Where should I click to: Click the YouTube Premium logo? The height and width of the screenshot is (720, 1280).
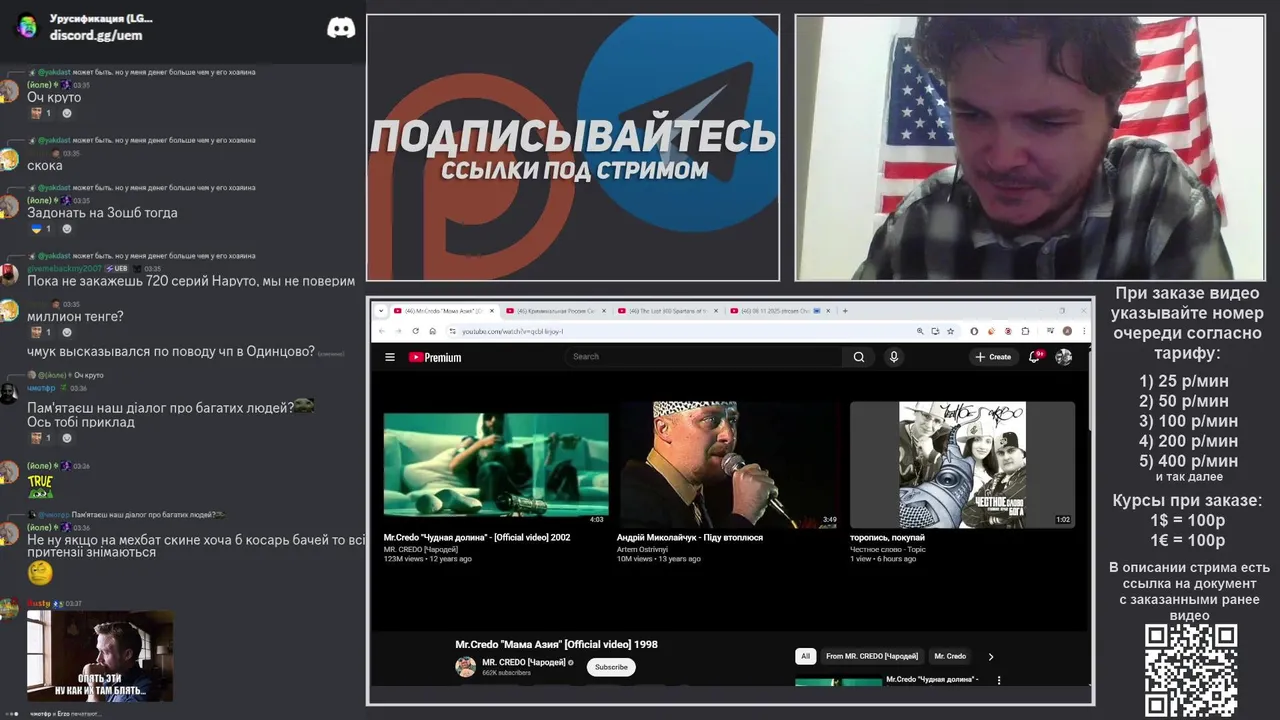click(435, 357)
